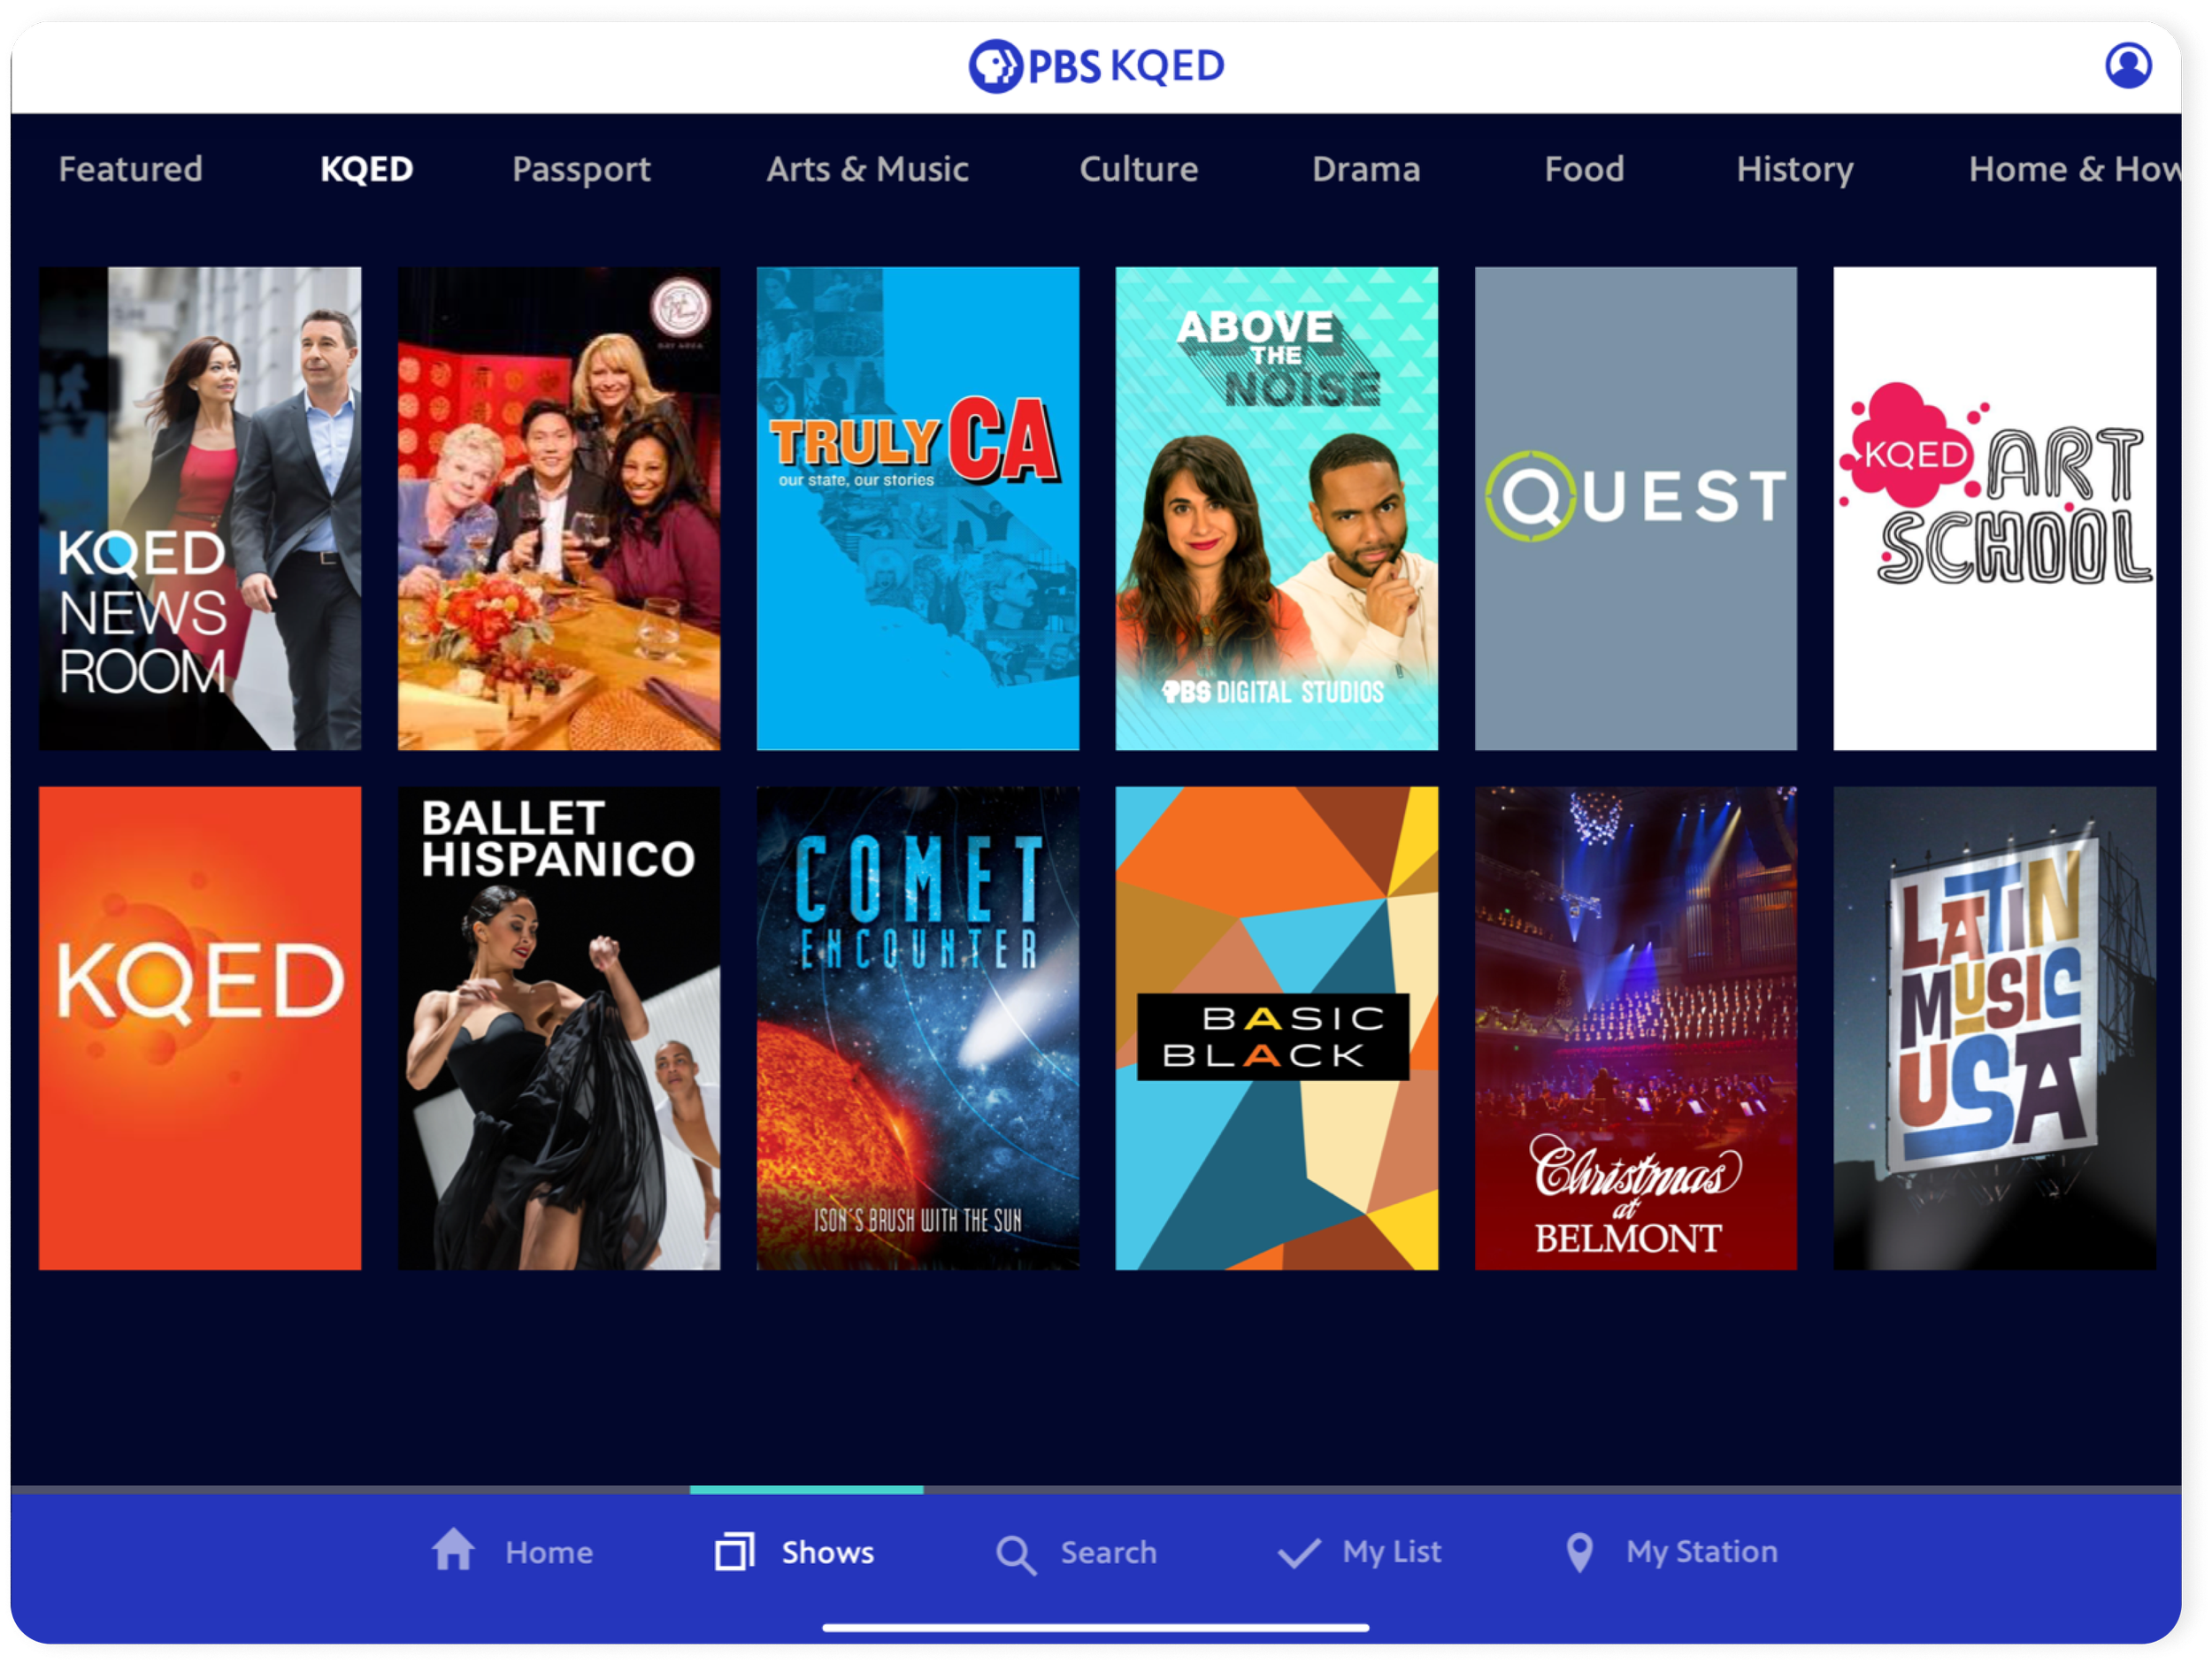Image resolution: width=2212 pixels, height=1664 pixels.
Task: Select the History category tab
Action: pos(1794,169)
